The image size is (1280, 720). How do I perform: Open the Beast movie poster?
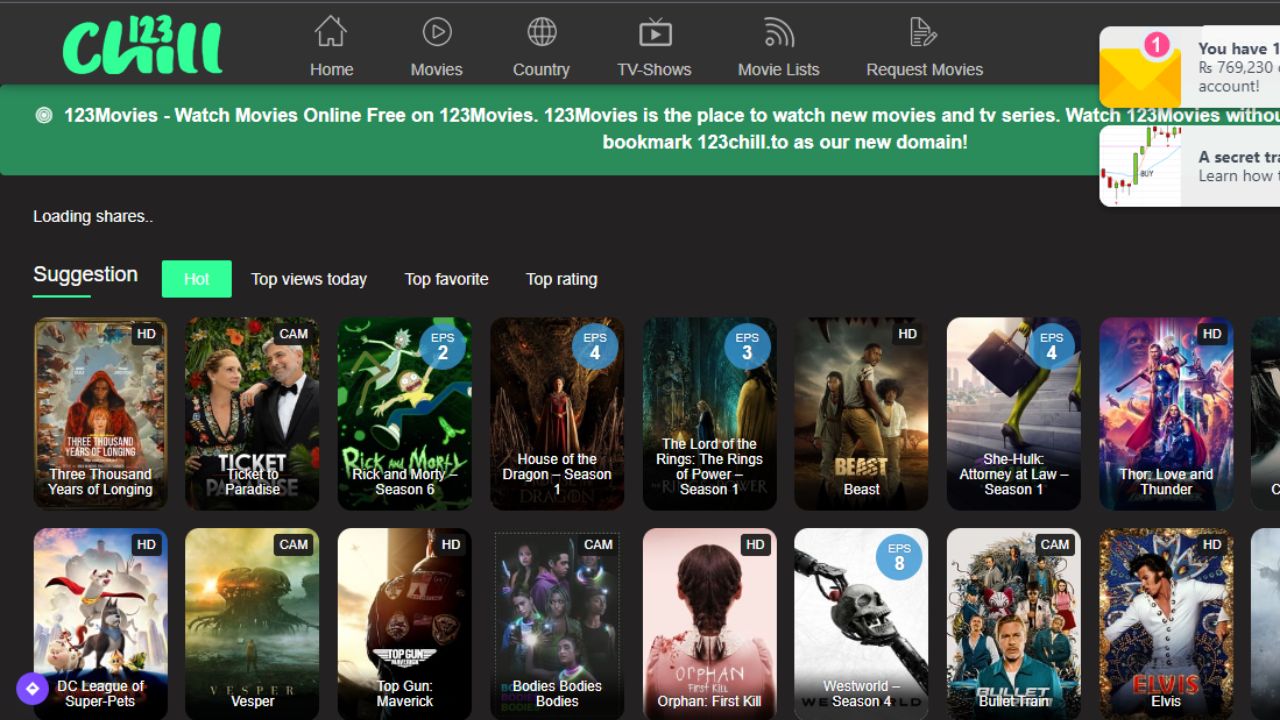coord(861,414)
